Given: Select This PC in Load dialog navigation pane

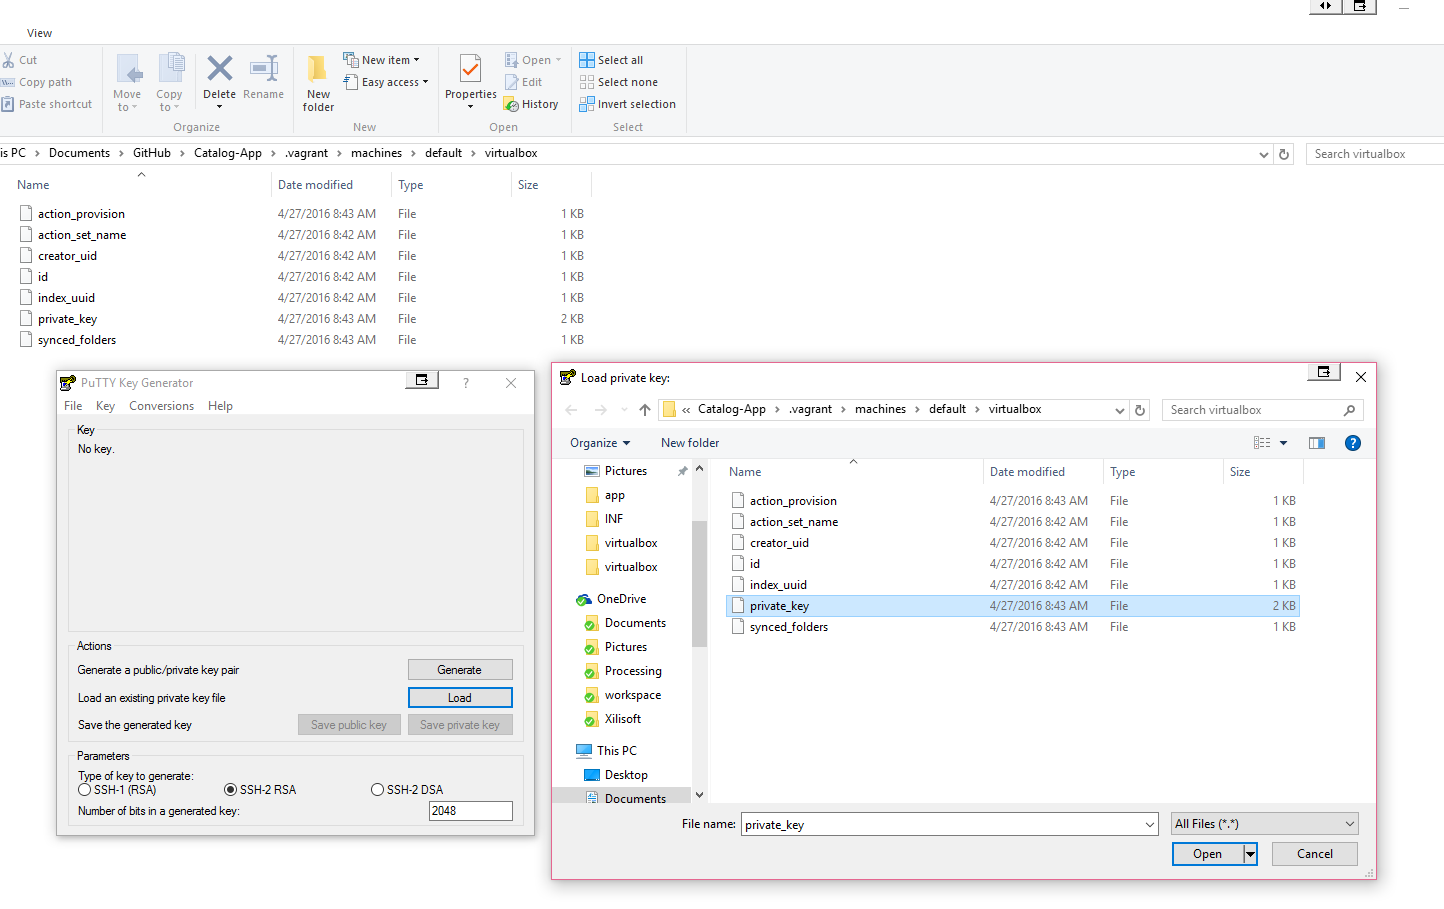Looking at the screenshot, I should tap(616, 751).
